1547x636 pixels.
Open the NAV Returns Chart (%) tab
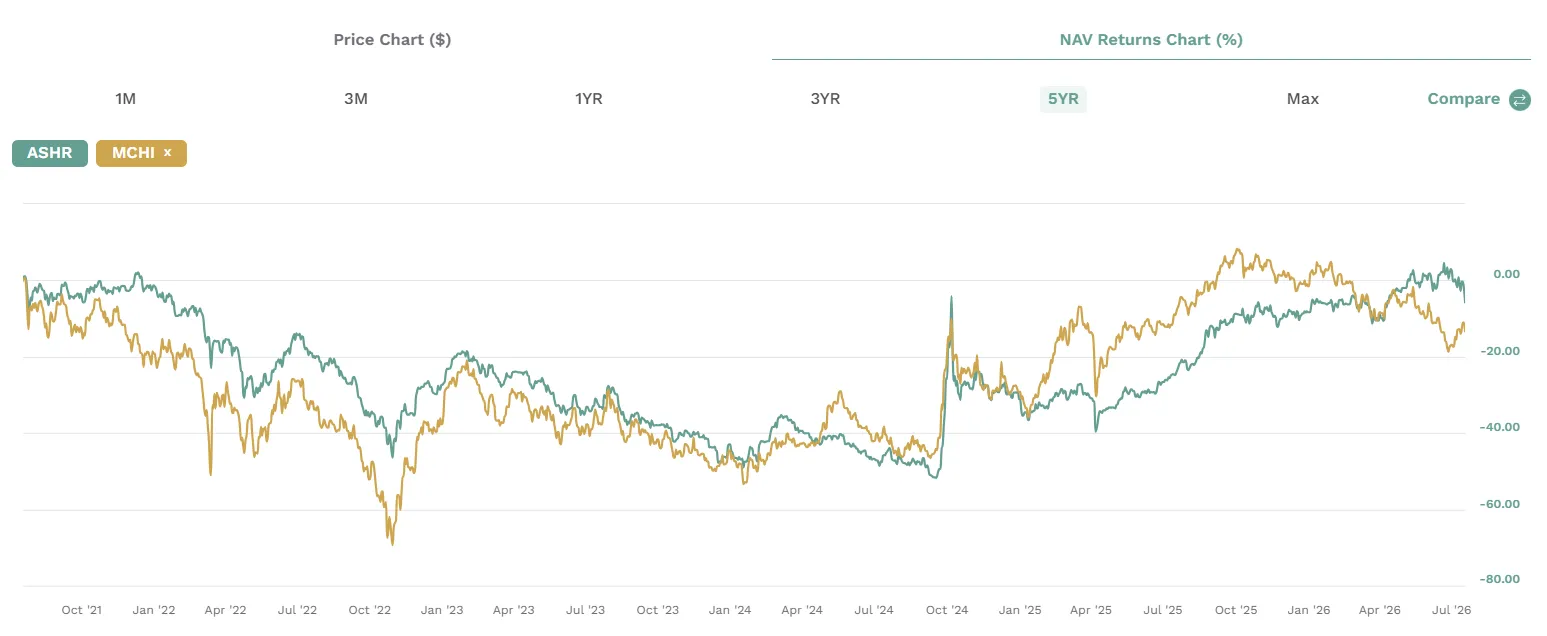click(x=1151, y=40)
